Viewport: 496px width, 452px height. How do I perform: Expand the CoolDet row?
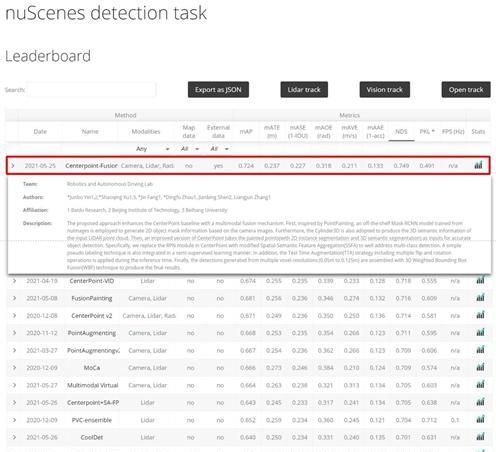pyautogui.click(x=14, y=437)
